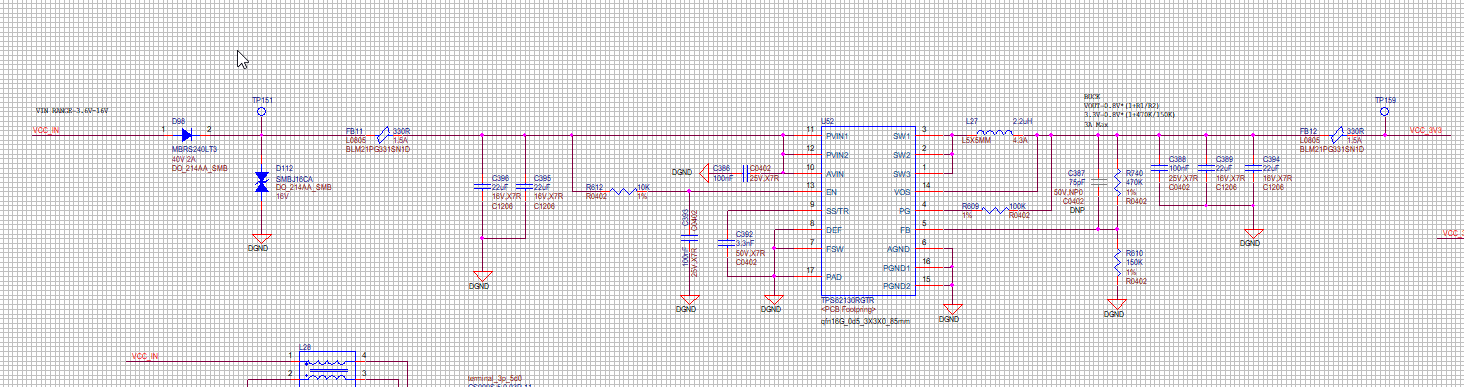Screen dimensions: 1464x387
Task: Select the R610 150K resistor symbol
Action: pos(1117,264)
